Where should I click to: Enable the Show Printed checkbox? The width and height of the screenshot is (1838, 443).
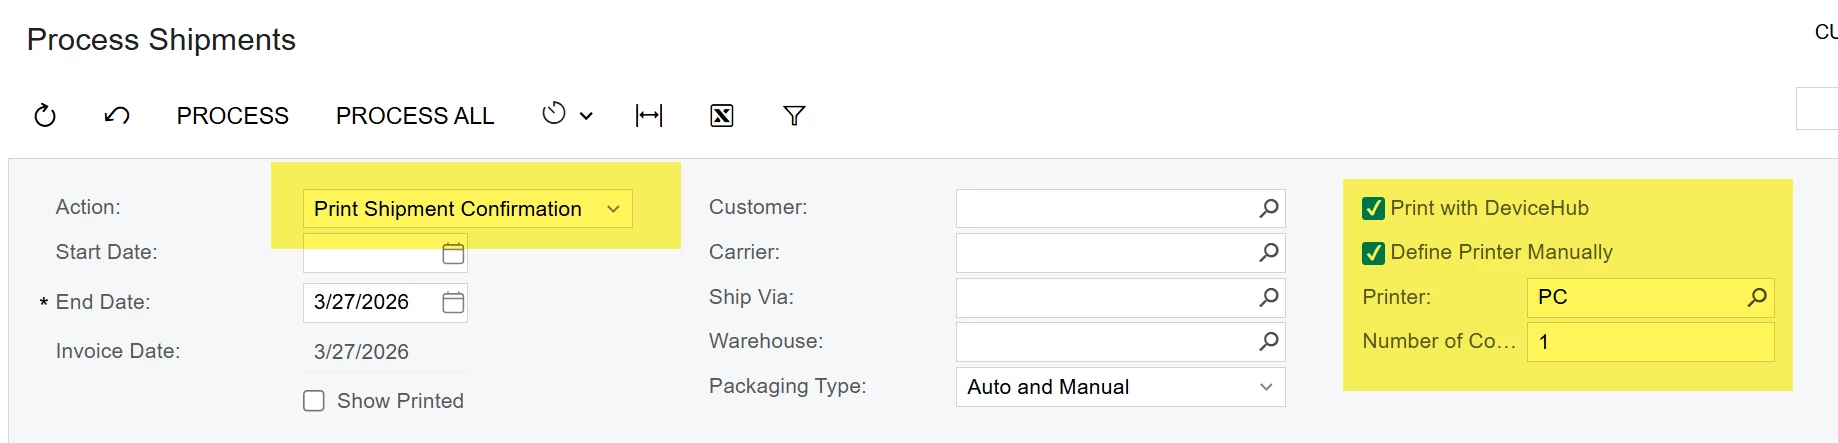pos(314,401)
